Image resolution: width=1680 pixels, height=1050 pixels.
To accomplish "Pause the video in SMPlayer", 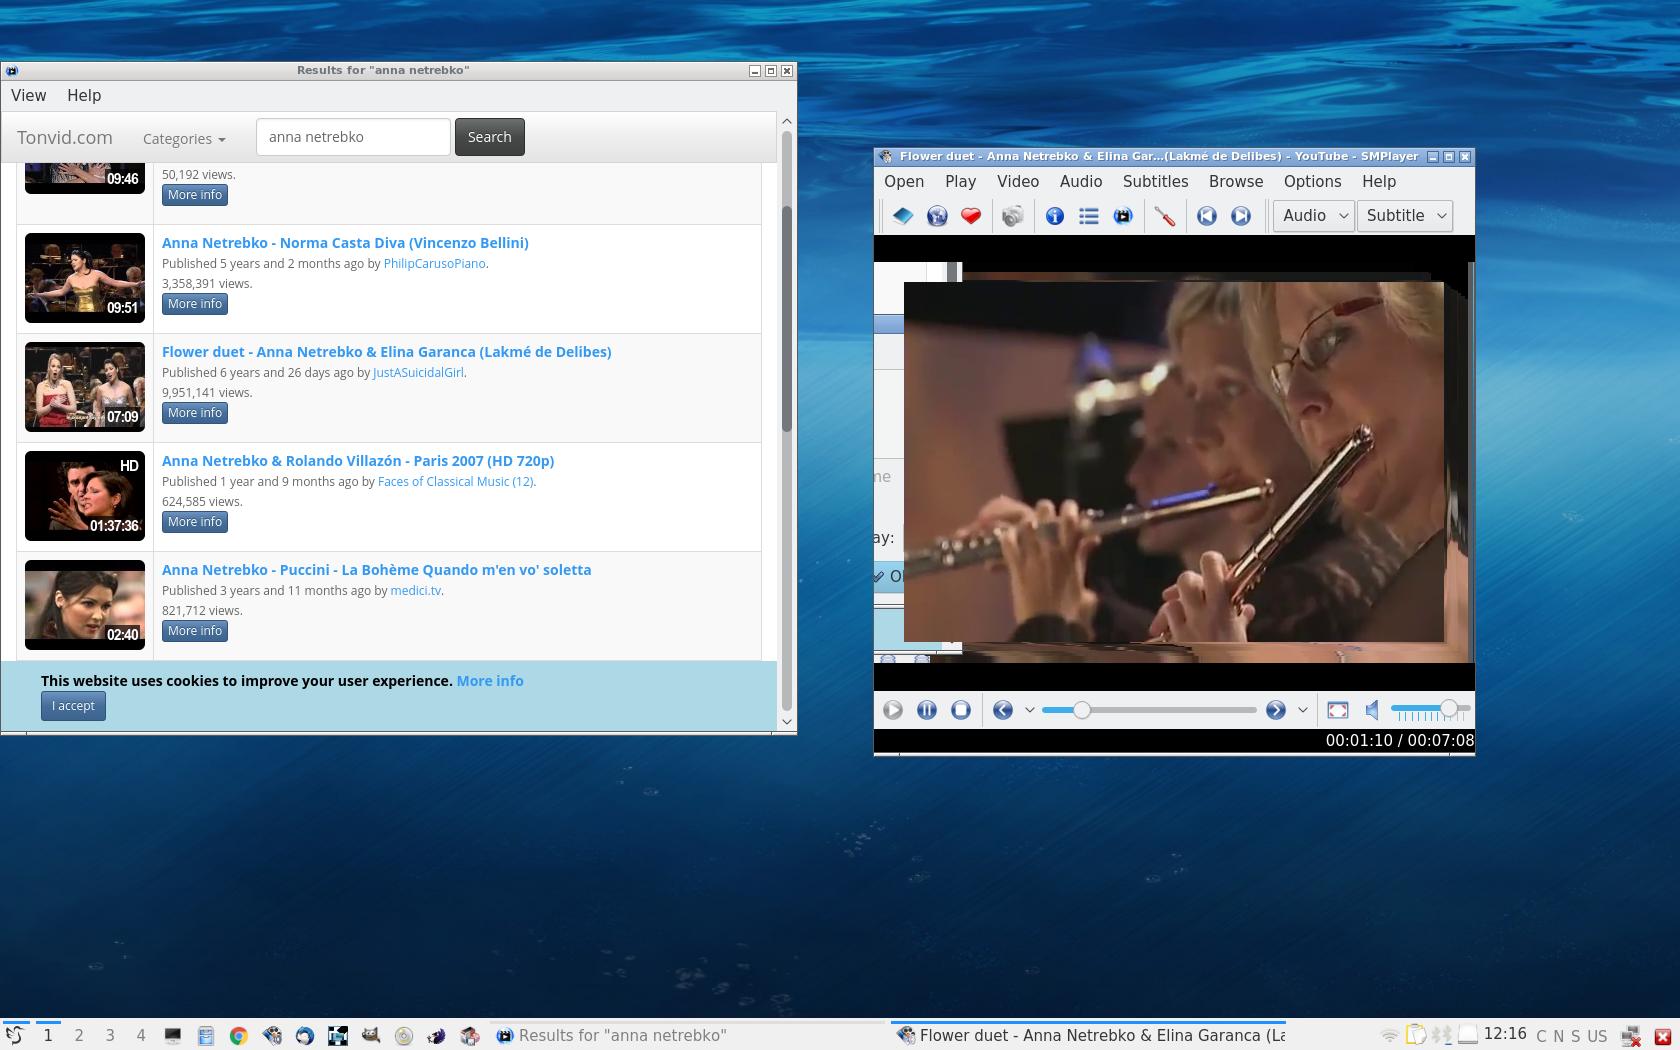I will [x=927, y=710].
